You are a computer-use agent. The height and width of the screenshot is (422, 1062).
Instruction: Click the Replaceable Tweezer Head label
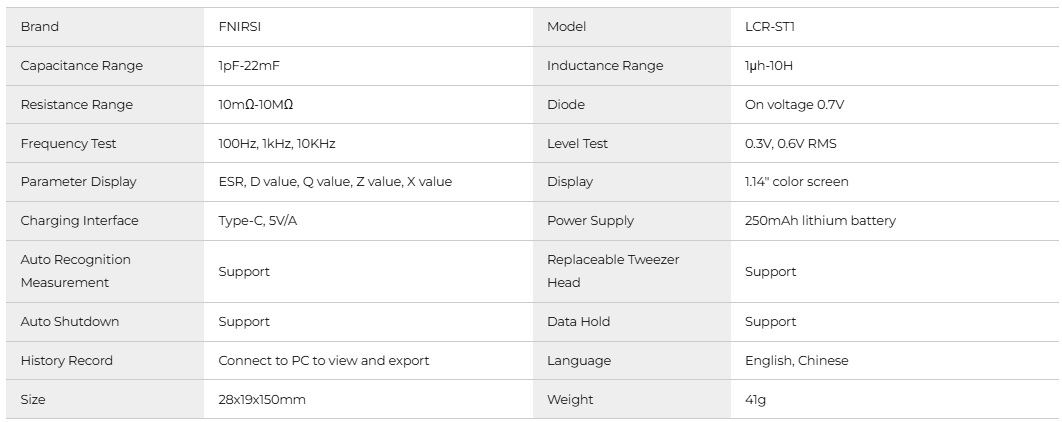[613, 271]
